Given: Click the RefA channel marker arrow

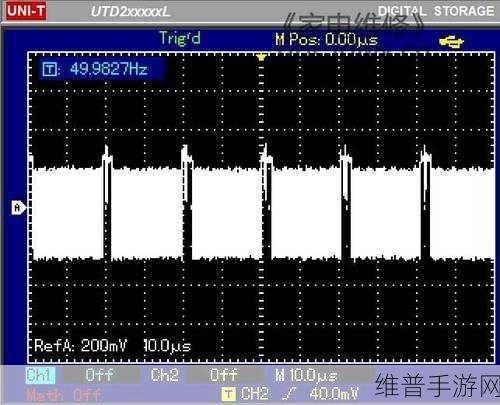Looking at the screenshot, I should point(19,207).
